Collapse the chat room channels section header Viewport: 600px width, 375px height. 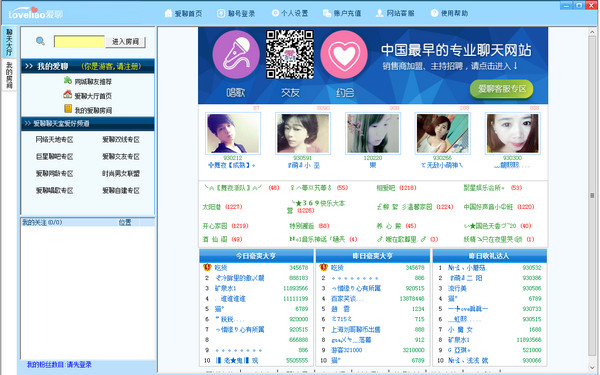88,123
